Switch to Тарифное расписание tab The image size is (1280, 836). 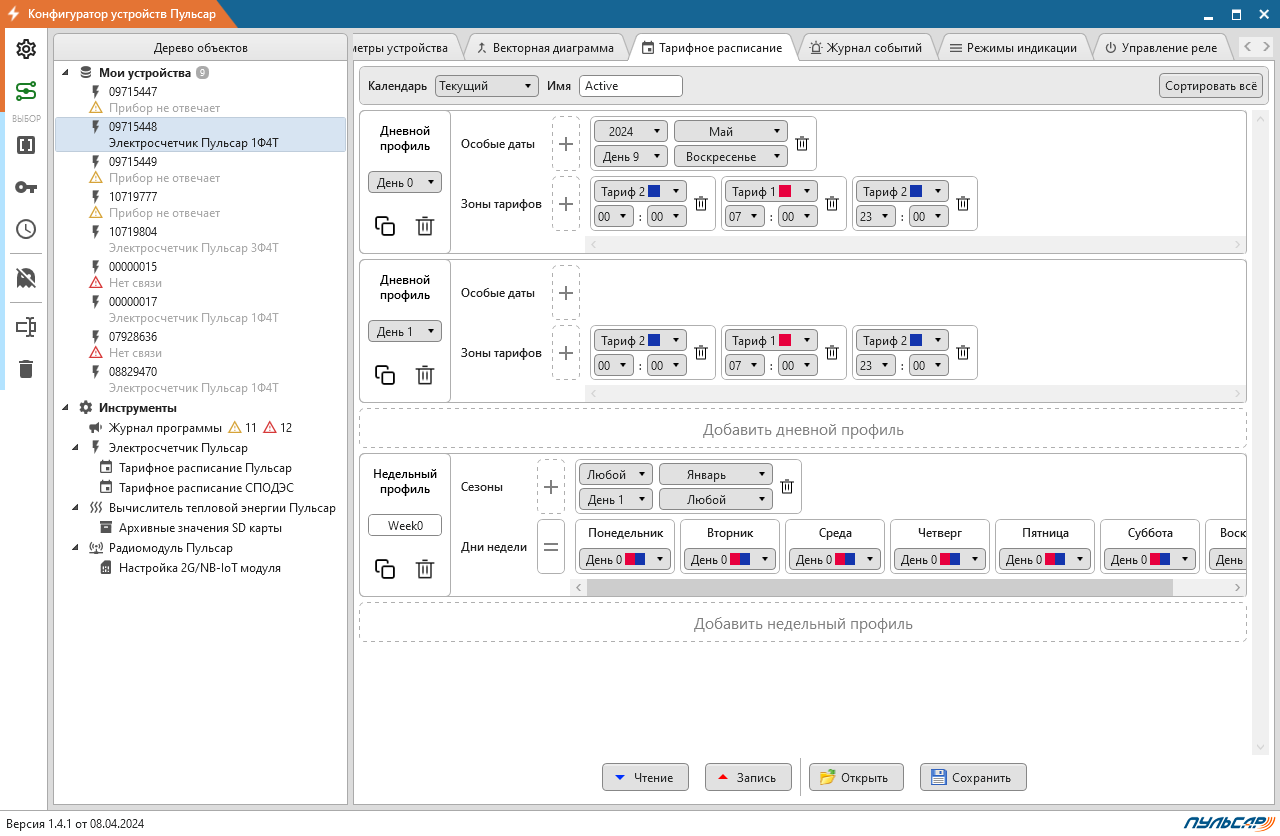point(712,47)
